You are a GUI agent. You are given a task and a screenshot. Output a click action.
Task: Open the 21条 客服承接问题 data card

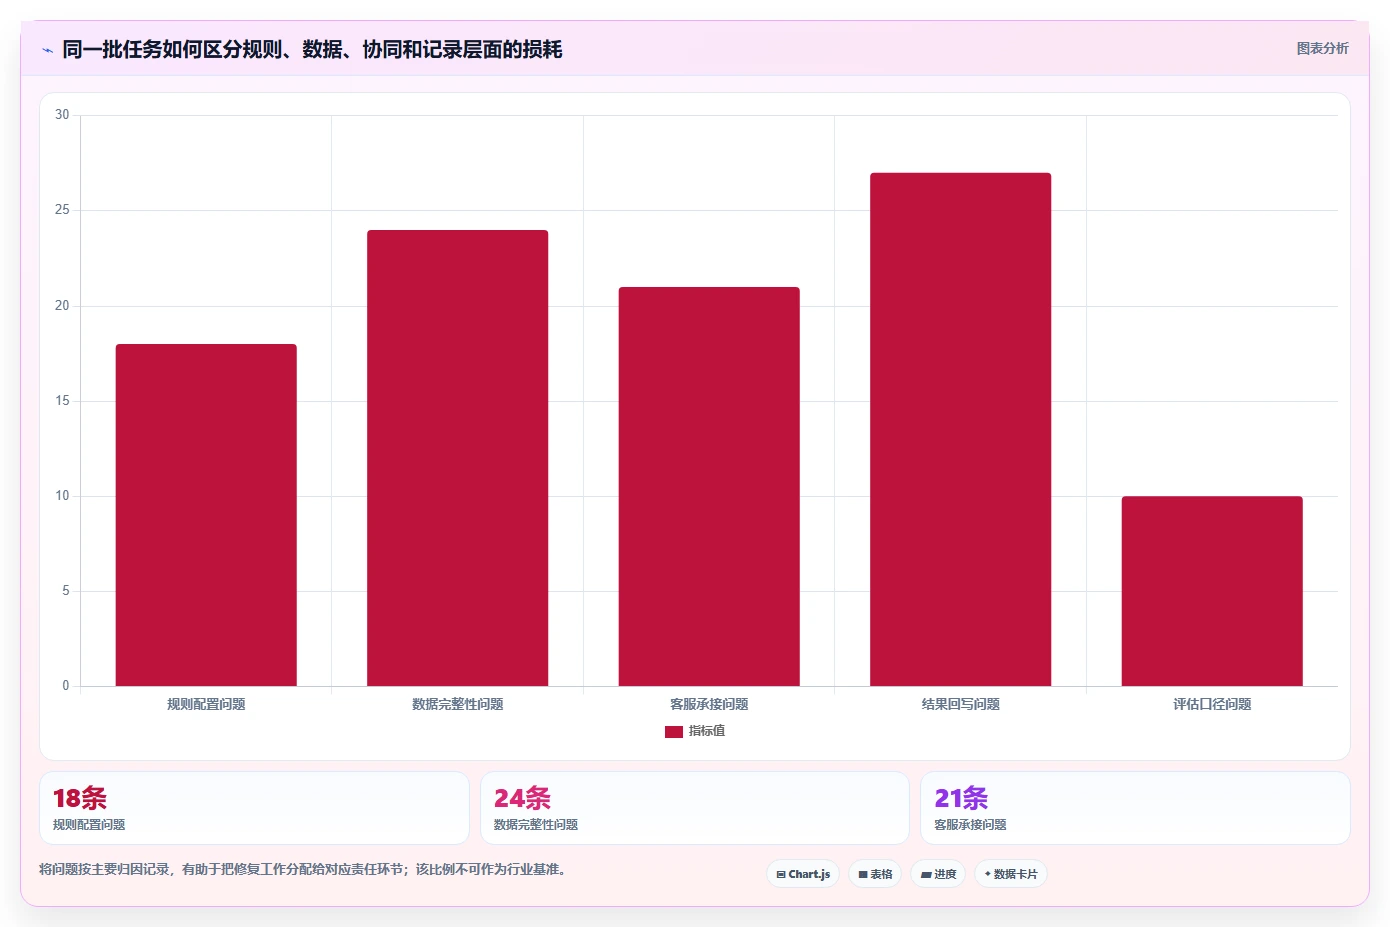pos(1135,808)
